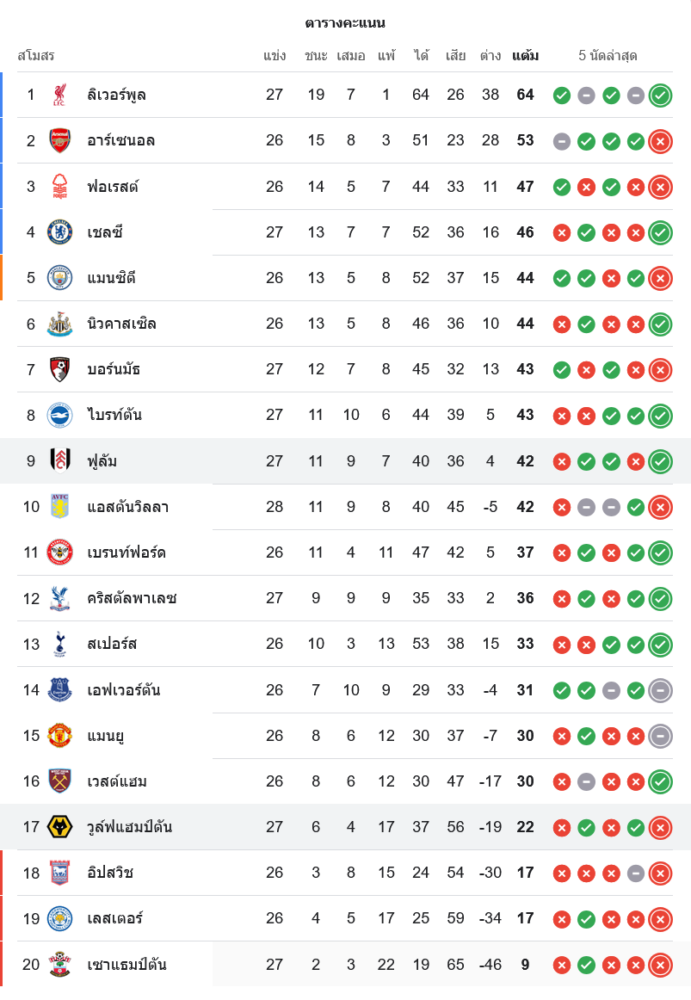Click the Everton club crest icon
The height and width of the screenshot is (1000, 691).
[x=60, y=690]
